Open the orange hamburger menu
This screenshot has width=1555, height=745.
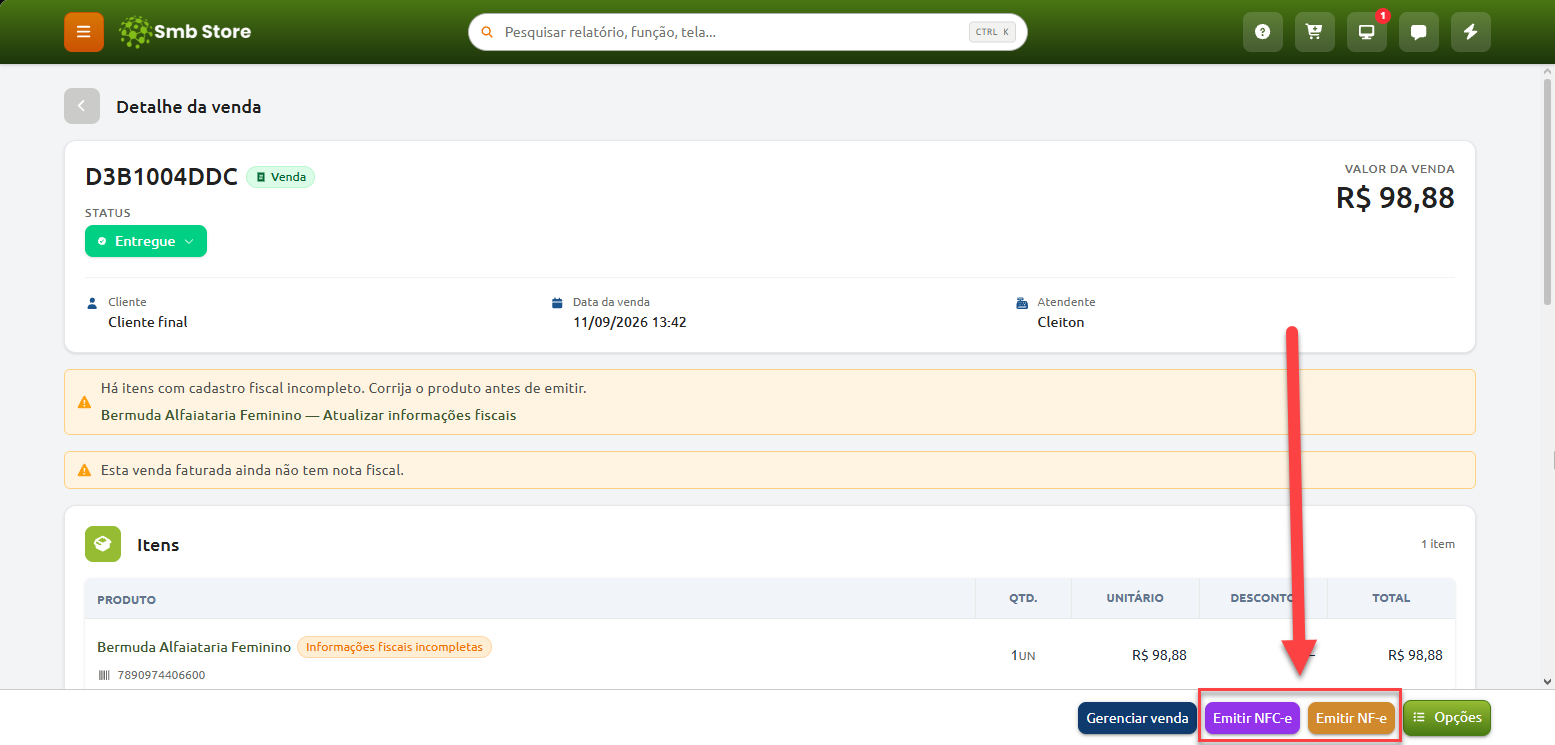(84, 32)
